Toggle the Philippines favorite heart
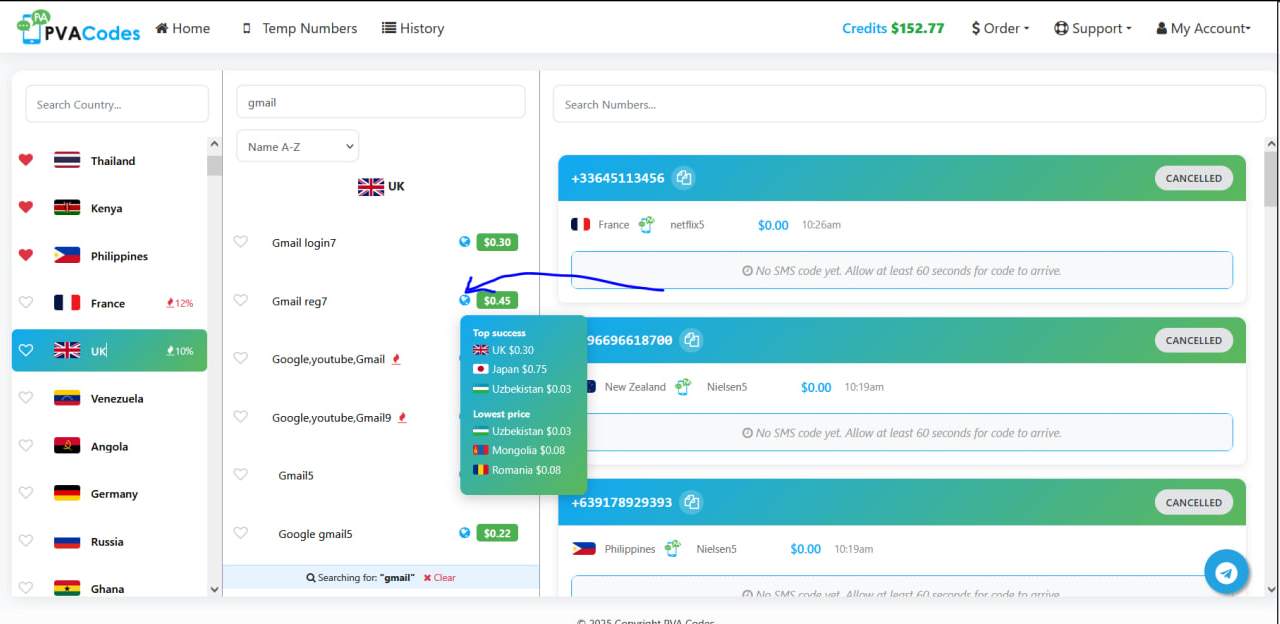The height and width of the screenshot is (624, 1280). pos(26,255)
